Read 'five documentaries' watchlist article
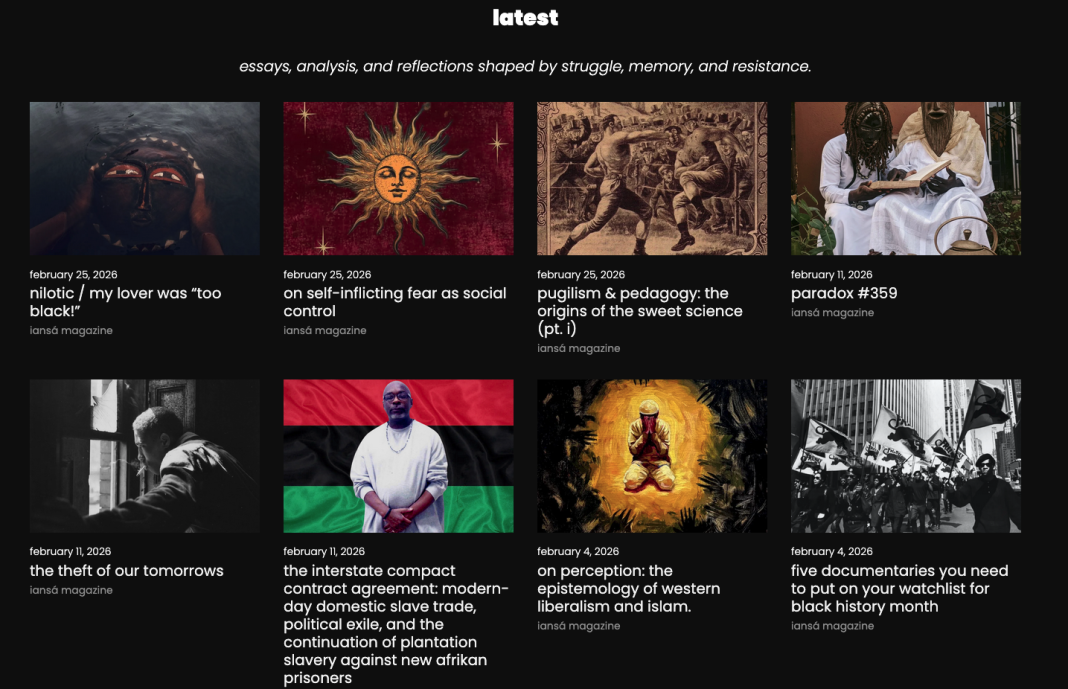The width and height of the screenshot is (1068, 689). [x=899, y=588]
